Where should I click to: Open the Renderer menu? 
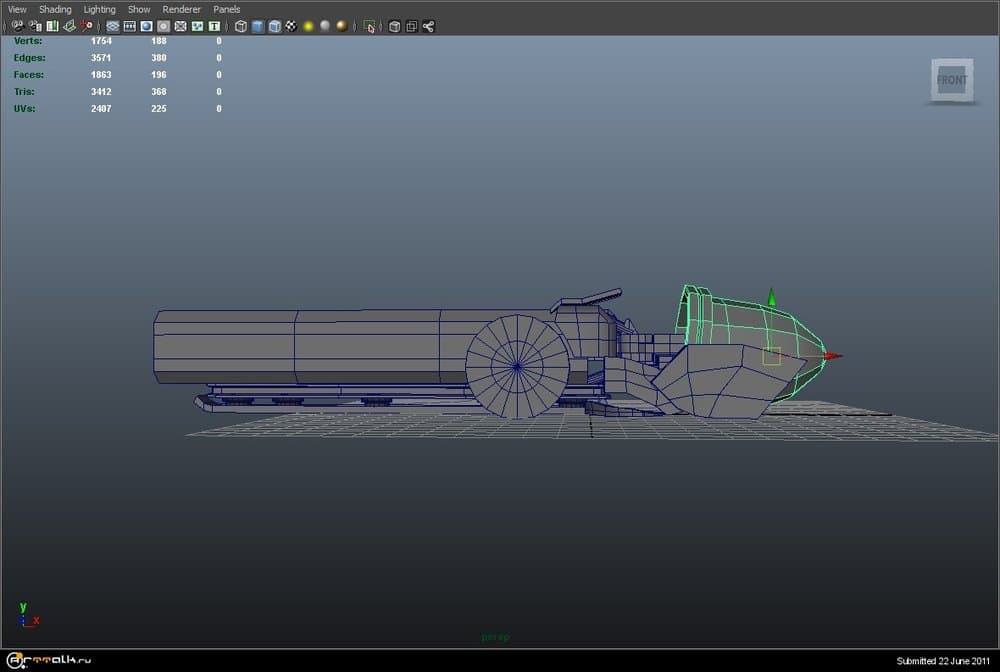(181, 9)
